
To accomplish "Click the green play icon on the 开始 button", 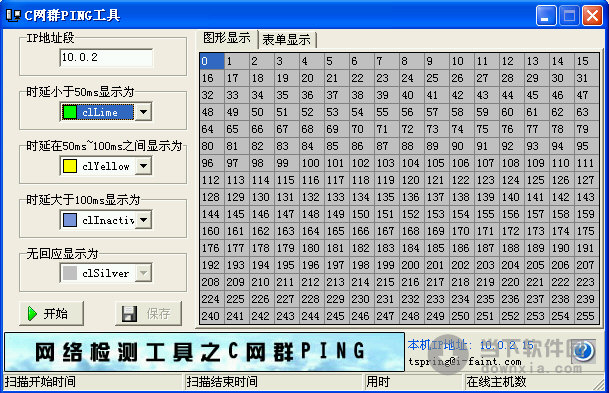I will [x=32, y=313].
